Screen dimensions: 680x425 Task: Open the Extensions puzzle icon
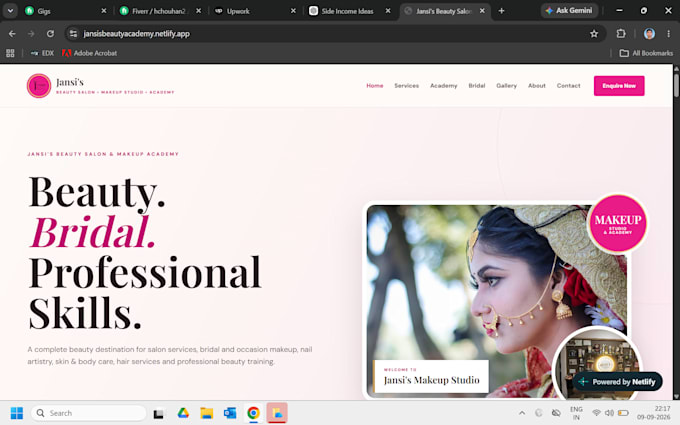tap(621, 33)
